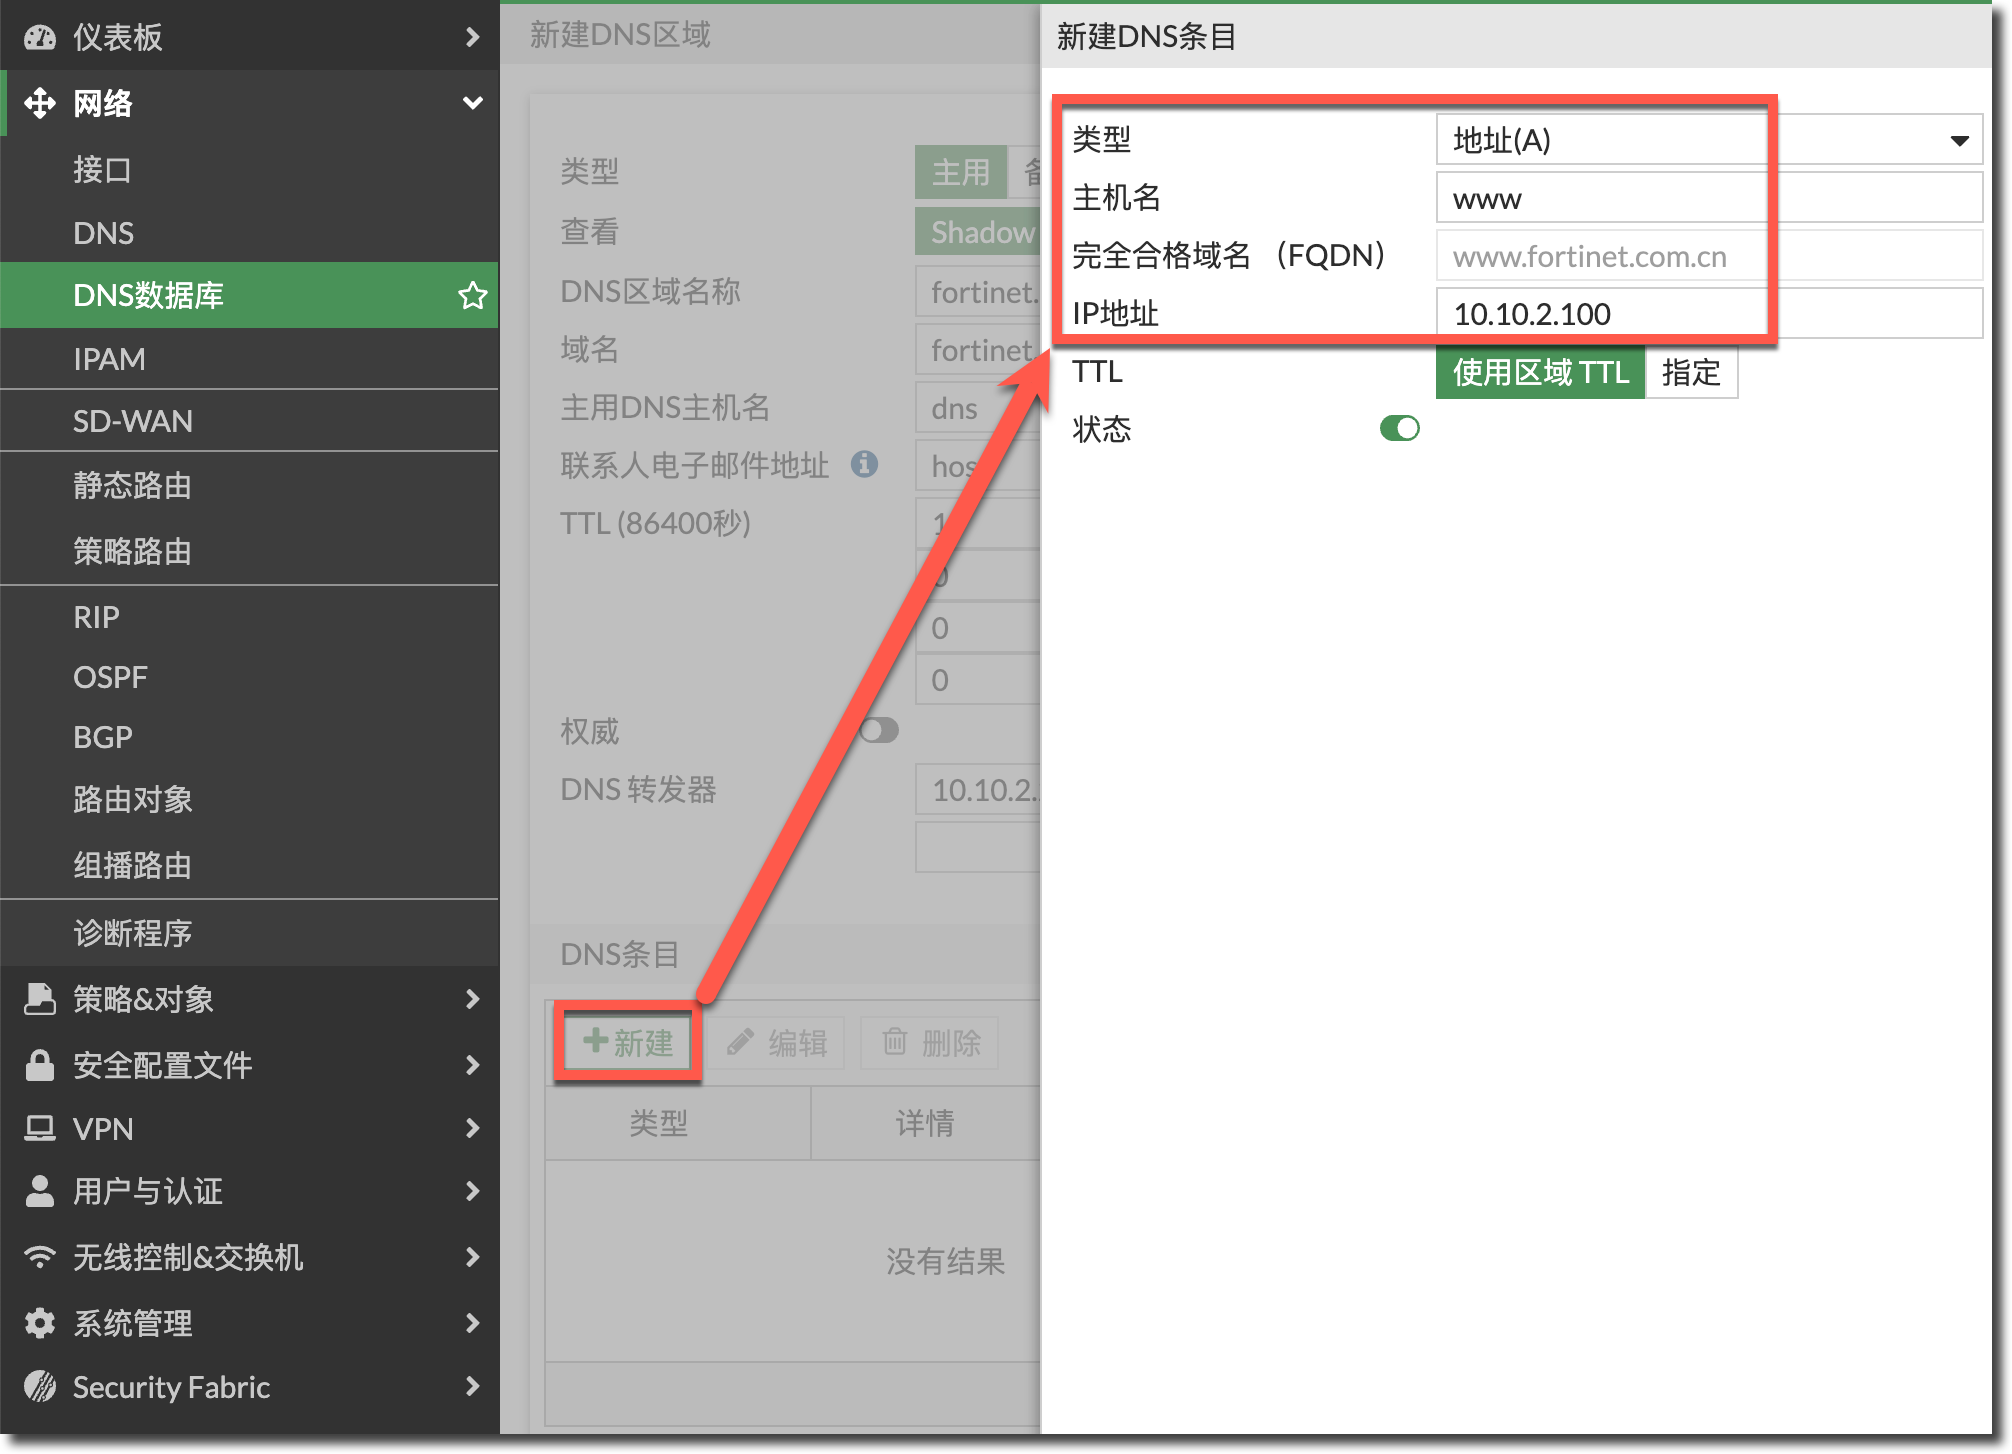This screenshot has height=1454, width=2012.
Task: Select the 指定 TTL option
Action: [1690, 373]
